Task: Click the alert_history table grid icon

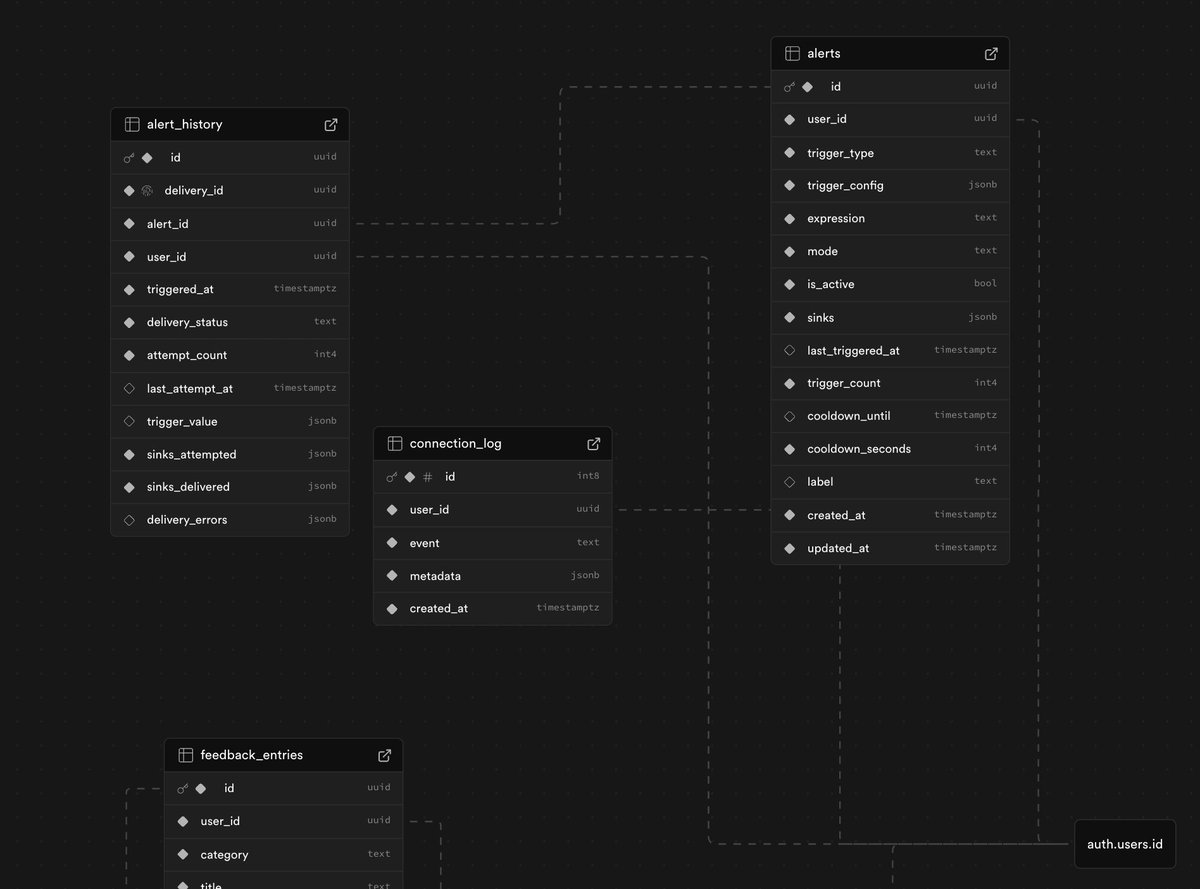Action: 132,125
